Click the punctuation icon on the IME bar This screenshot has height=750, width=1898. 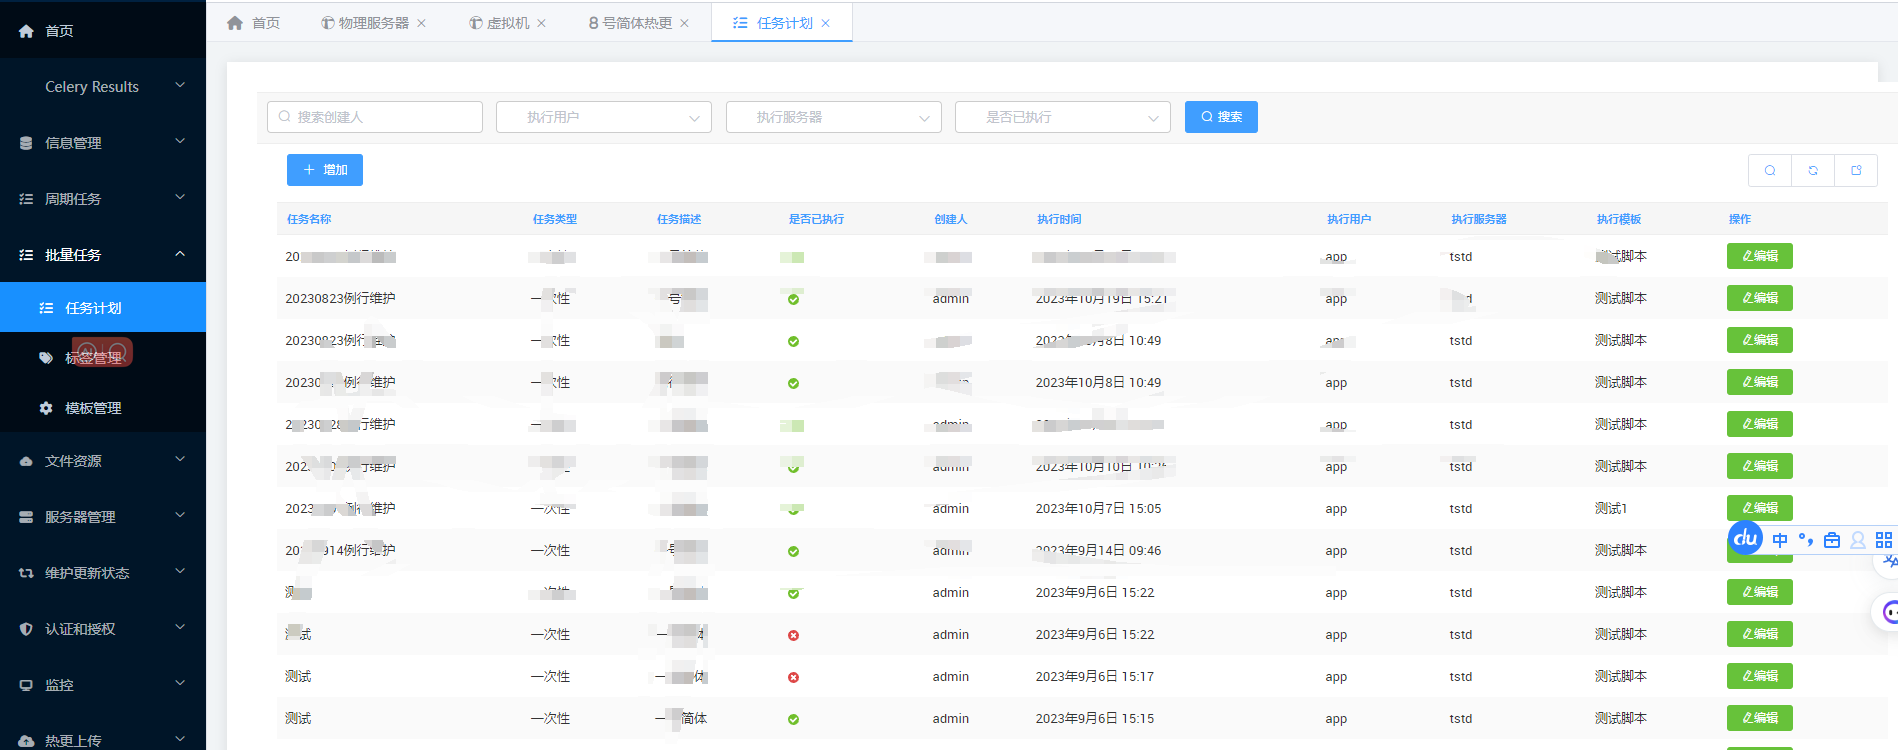1806,540
